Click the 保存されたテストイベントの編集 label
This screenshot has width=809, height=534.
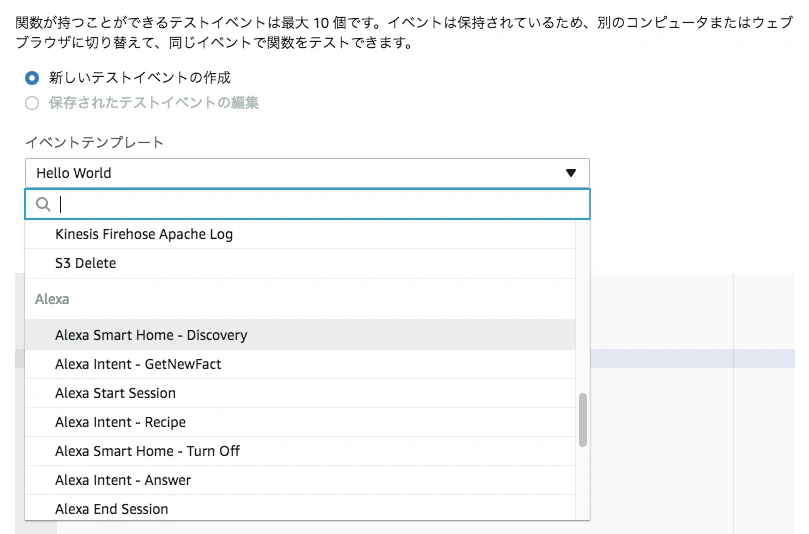point(154,103)
